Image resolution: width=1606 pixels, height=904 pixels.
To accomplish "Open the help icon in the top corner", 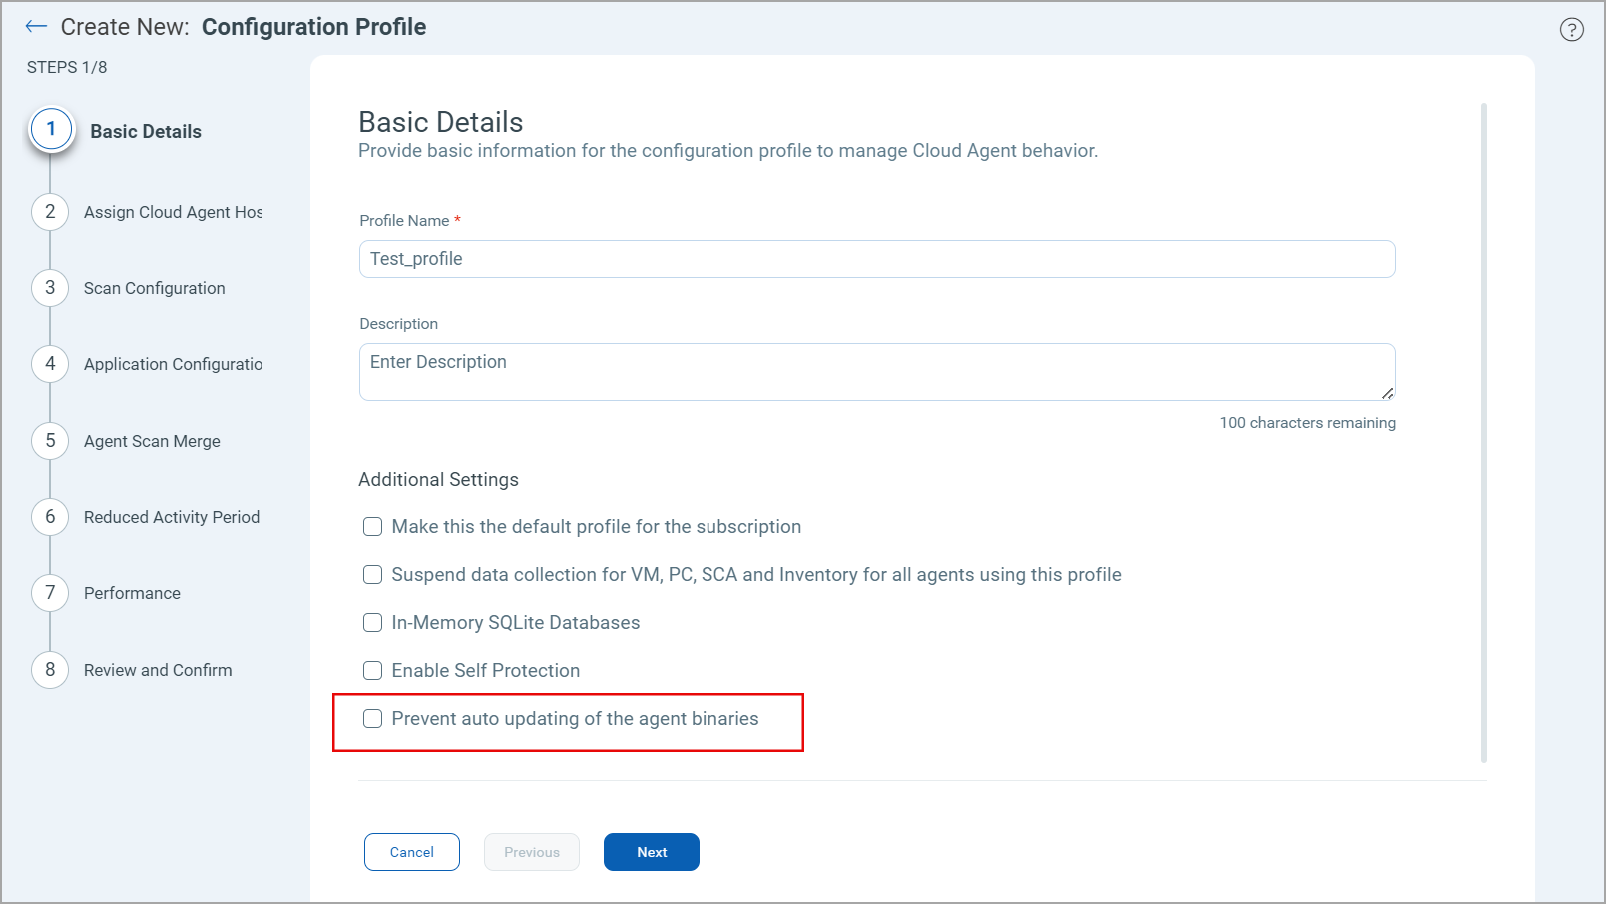I will 1571,30.
